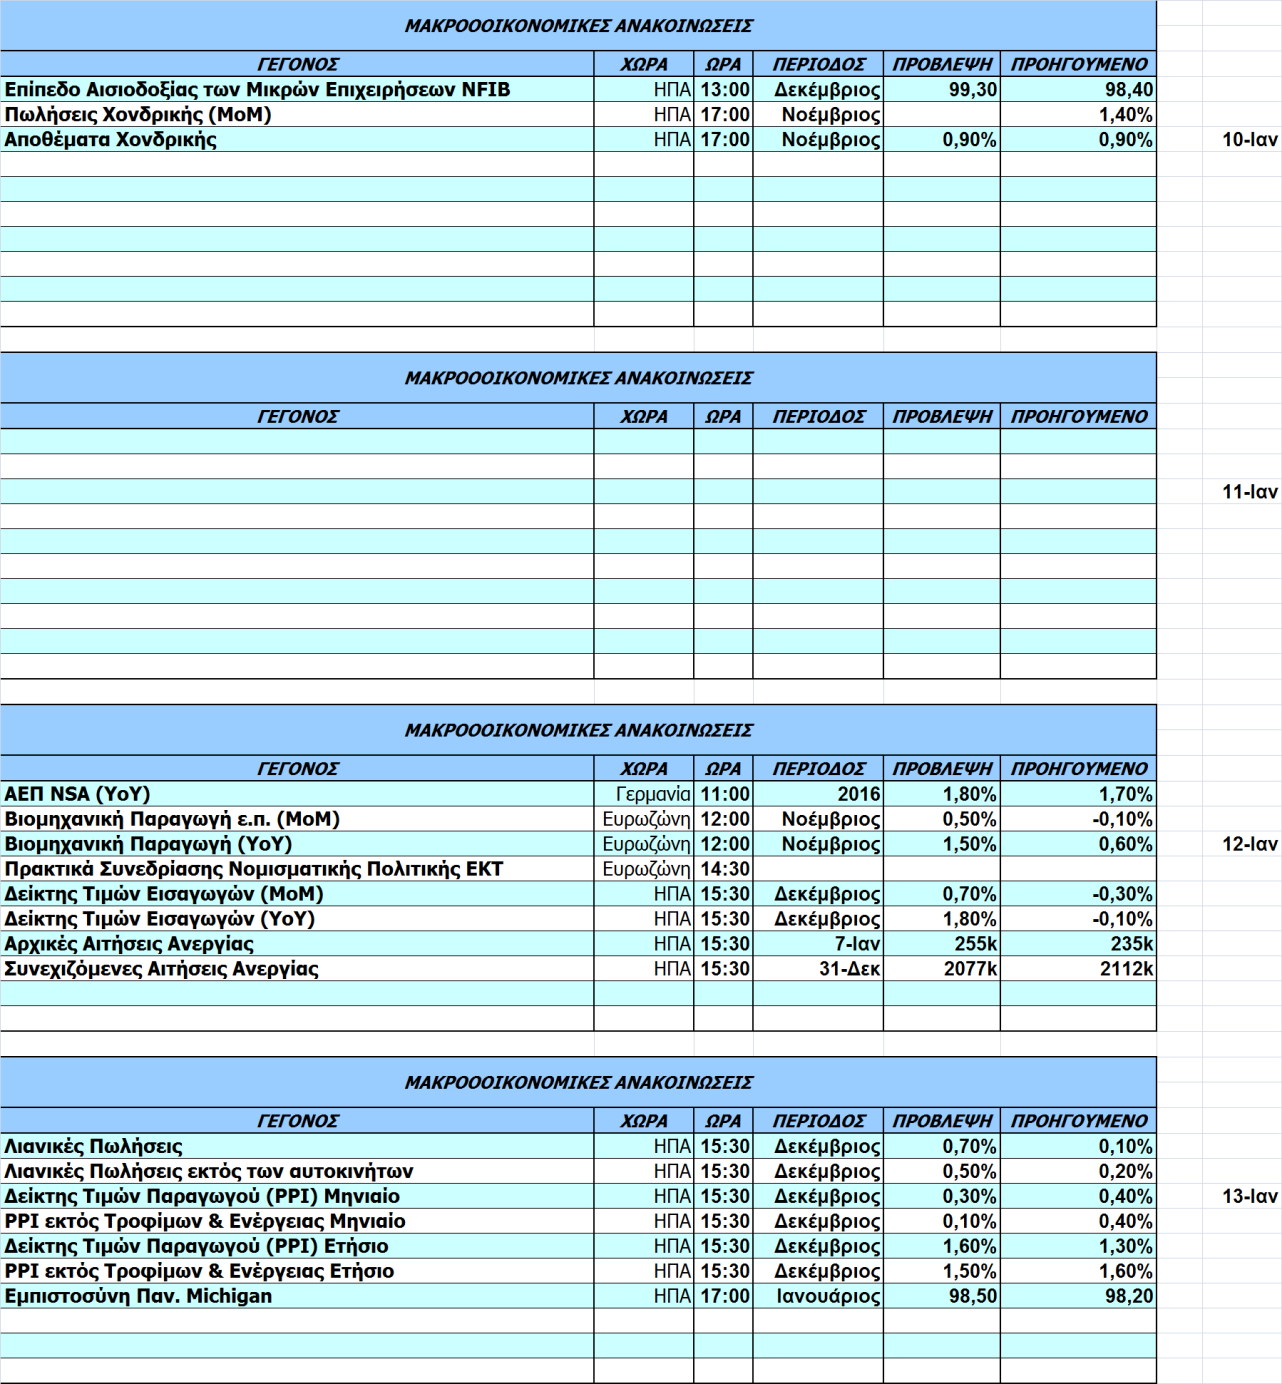The height and width of the screenshot is (1384, 1282).
Task: Click 'PPI εκτός Τροφίμων & Ενέργειας Μηνιαίο' cell
Action: tap(297, 1221)
